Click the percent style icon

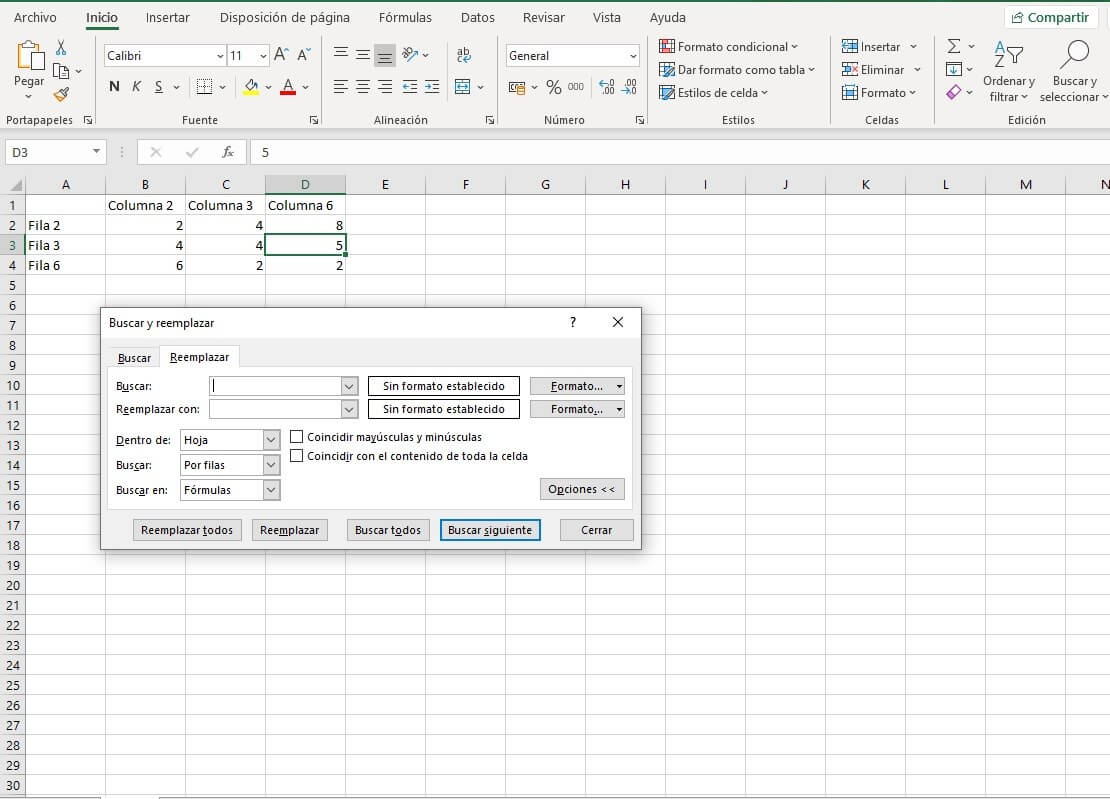point(553,88)
